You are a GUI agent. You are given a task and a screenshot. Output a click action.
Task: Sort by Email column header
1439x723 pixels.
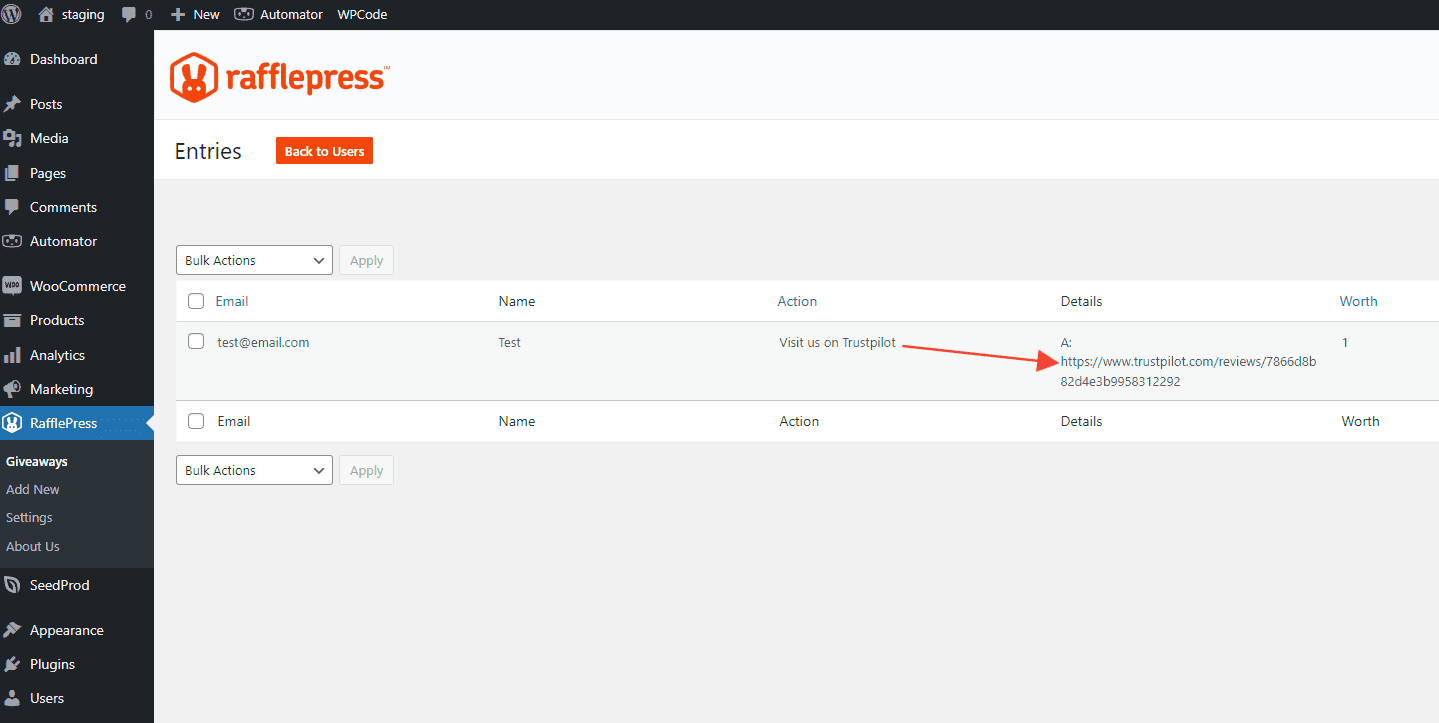pyautogui.click(x=232, y=301)
